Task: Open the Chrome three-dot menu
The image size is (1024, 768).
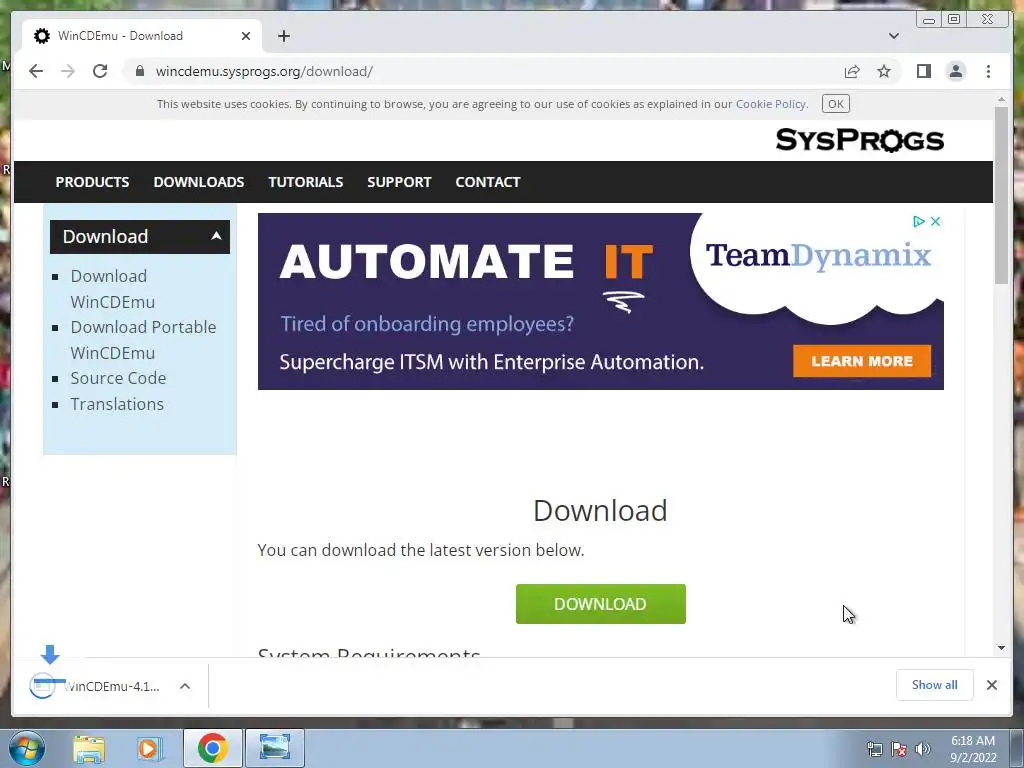Action: click(988, 71)
